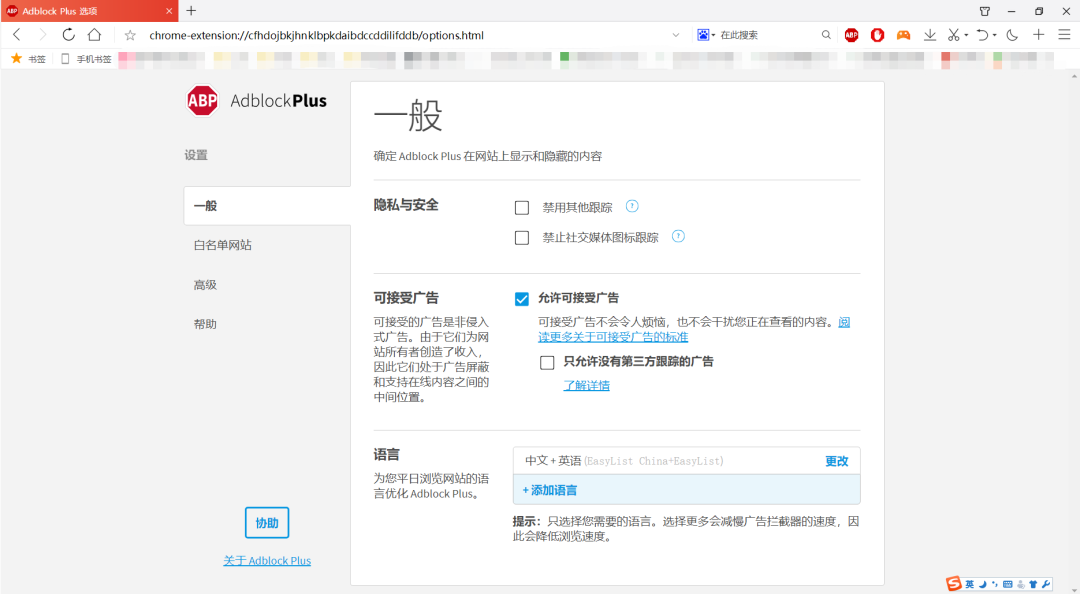1080x594 pixels.
Task: Select the scissors screenshot tool icon
Action: [953, 35]
